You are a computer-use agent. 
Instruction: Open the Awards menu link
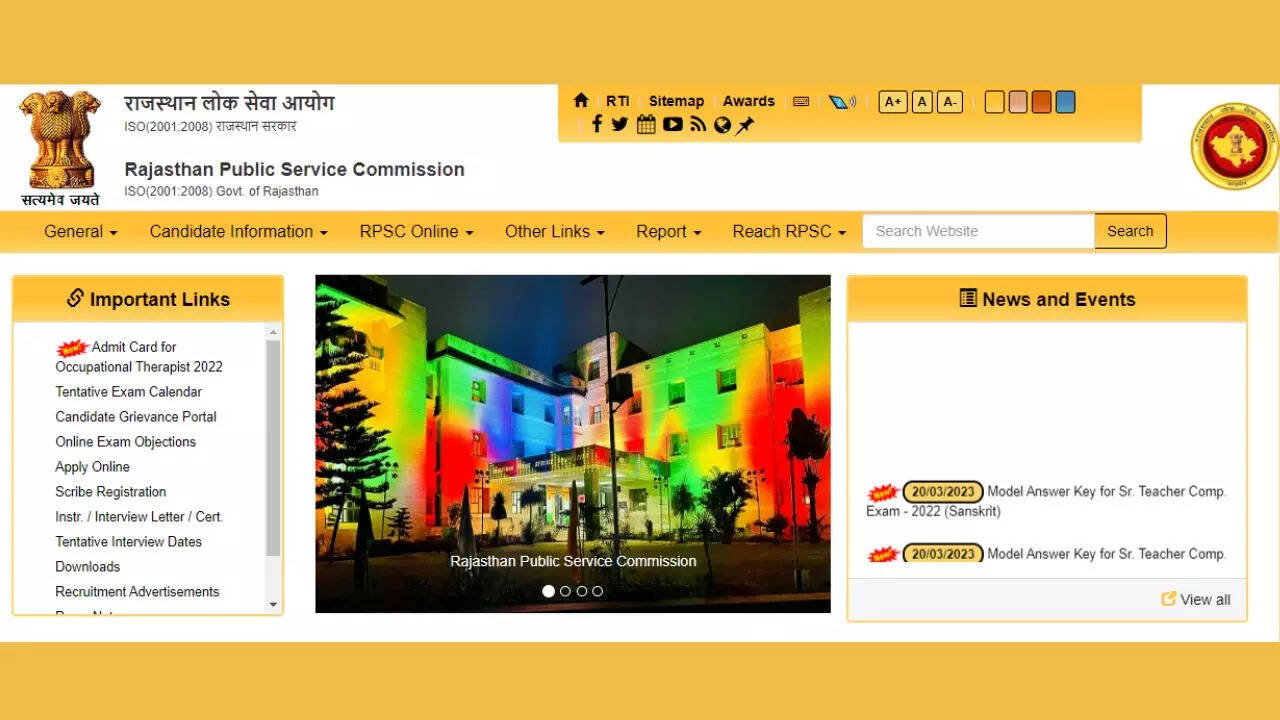(749, 101)
